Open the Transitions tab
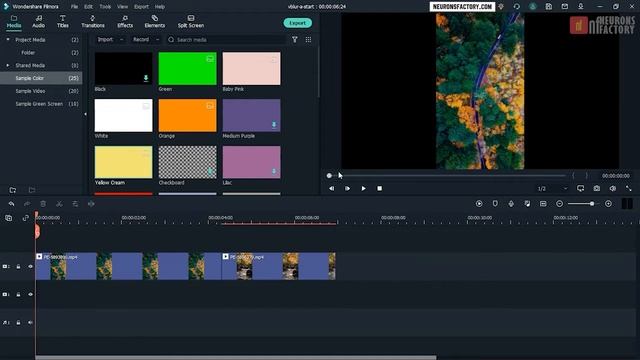The height and width of the screenshot is (360, 640). tap(93, 22)
